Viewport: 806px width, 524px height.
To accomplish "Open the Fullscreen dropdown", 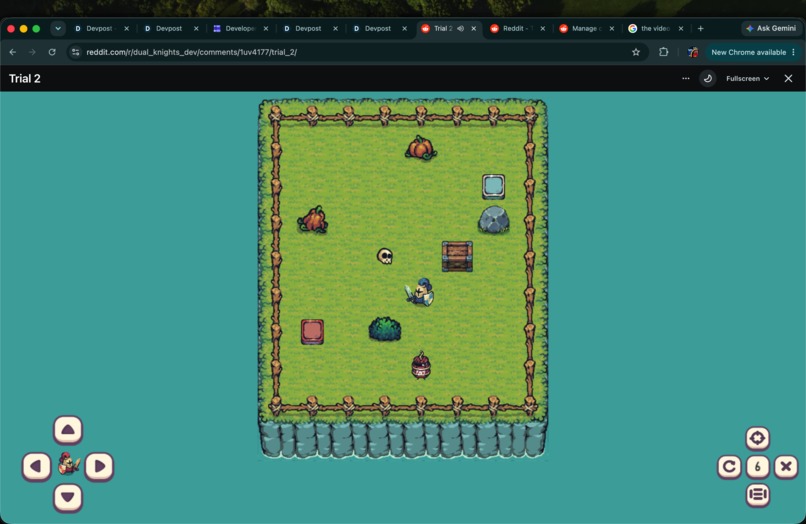I will (x=747, y=79).
